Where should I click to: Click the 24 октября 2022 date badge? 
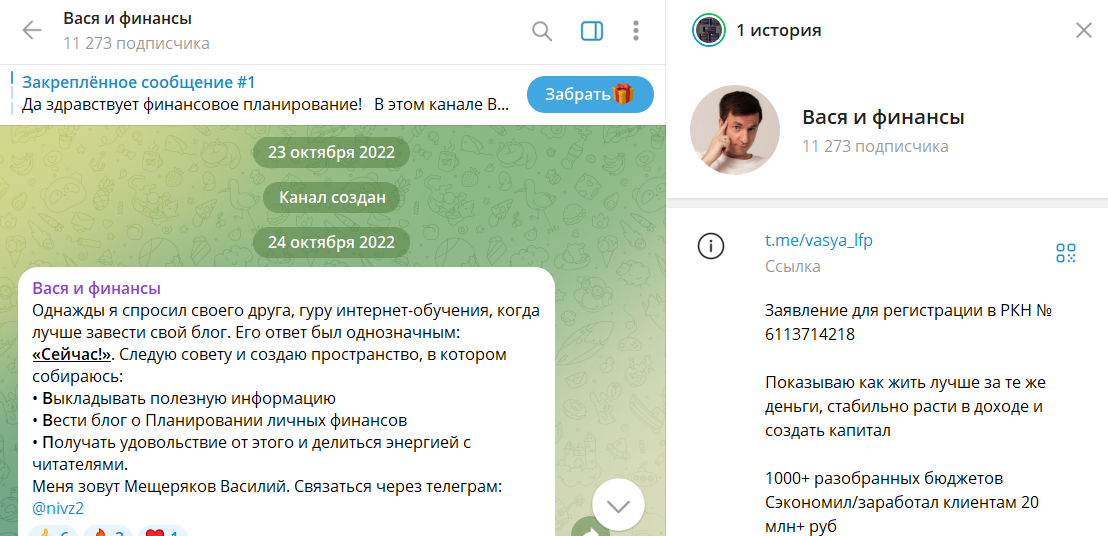coord(331,242)
